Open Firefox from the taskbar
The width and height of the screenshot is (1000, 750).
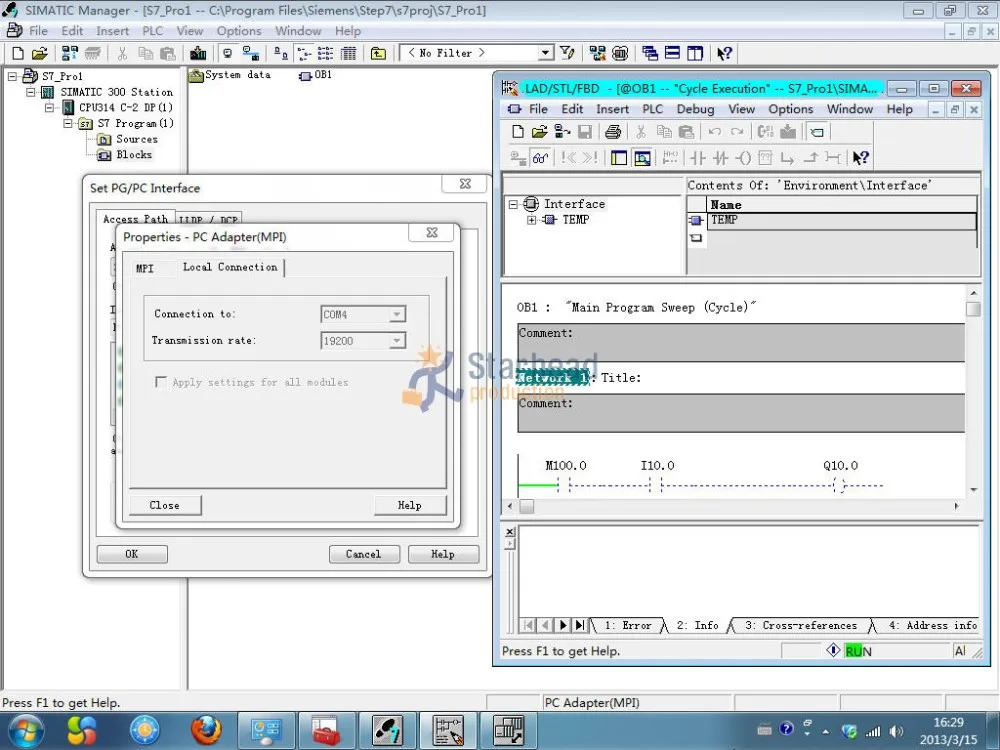click(206, 730)
